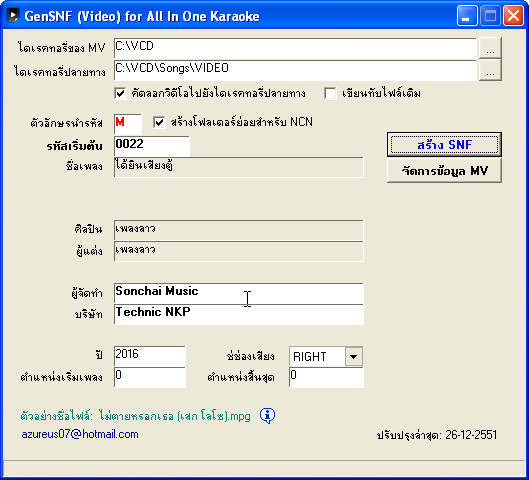Click the composer field below artist
Screen dimensions: 529x480
239,251
